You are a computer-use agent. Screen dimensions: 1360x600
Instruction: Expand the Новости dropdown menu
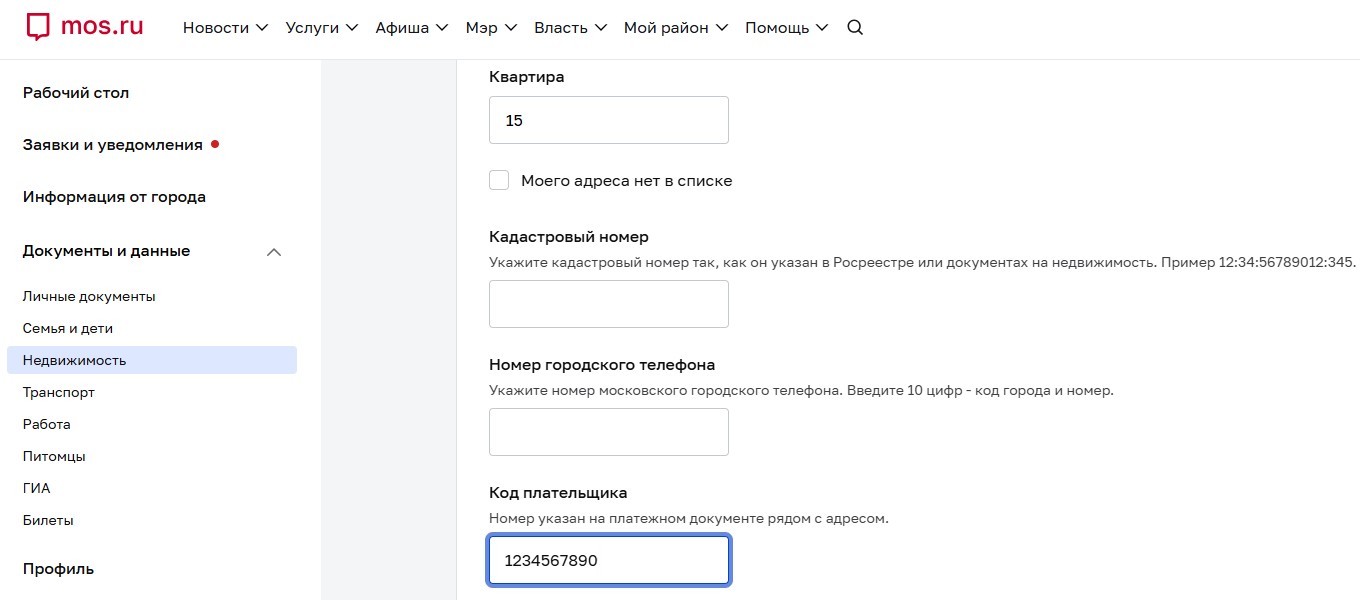225,28
